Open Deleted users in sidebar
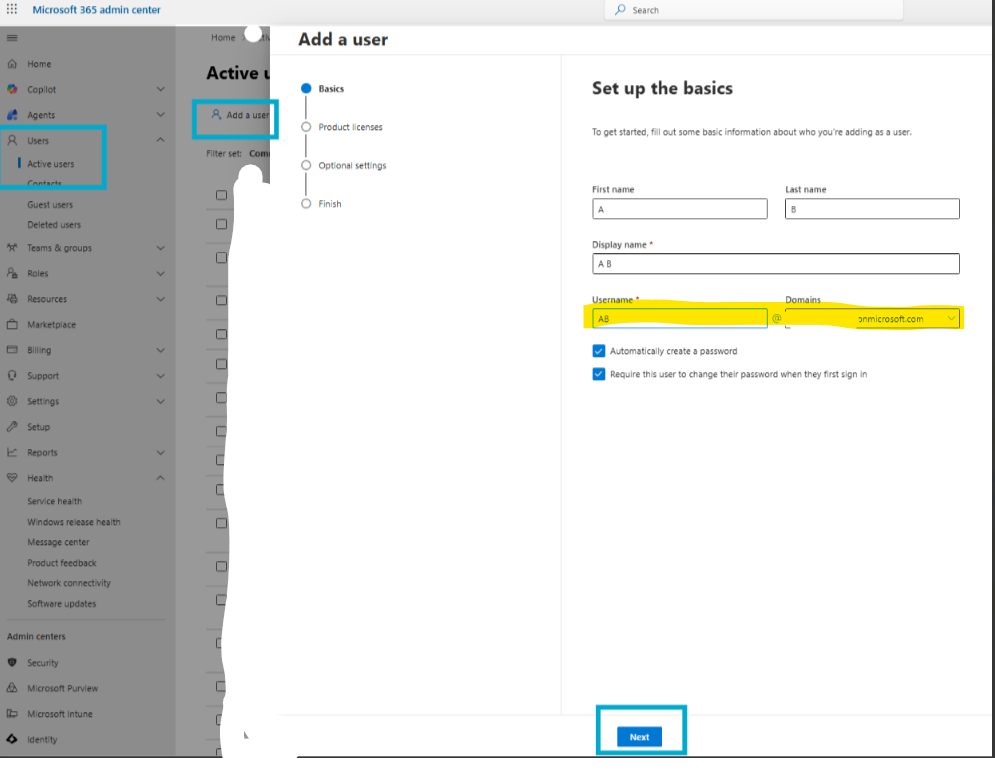 (x=54, y=225)
